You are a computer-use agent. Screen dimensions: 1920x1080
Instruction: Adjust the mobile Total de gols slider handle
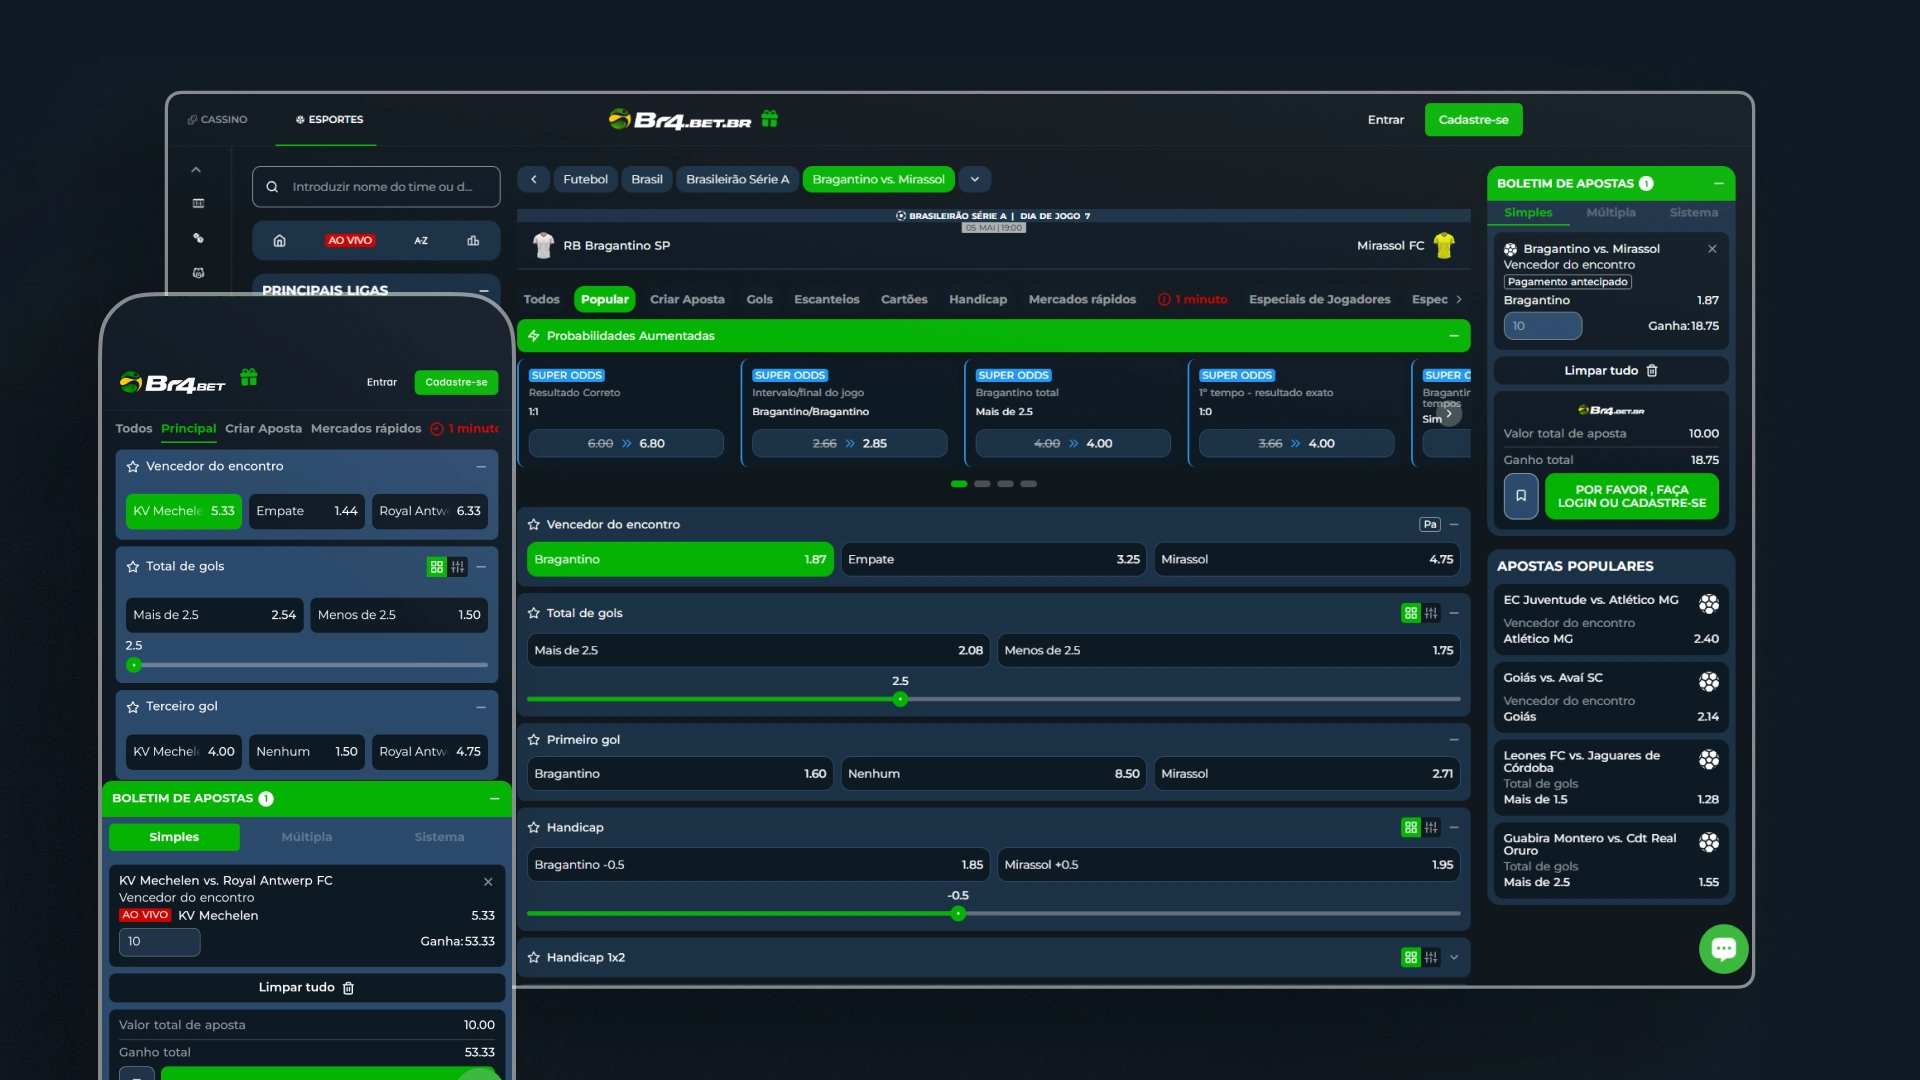pyautogui.click(x=134, y=665)
